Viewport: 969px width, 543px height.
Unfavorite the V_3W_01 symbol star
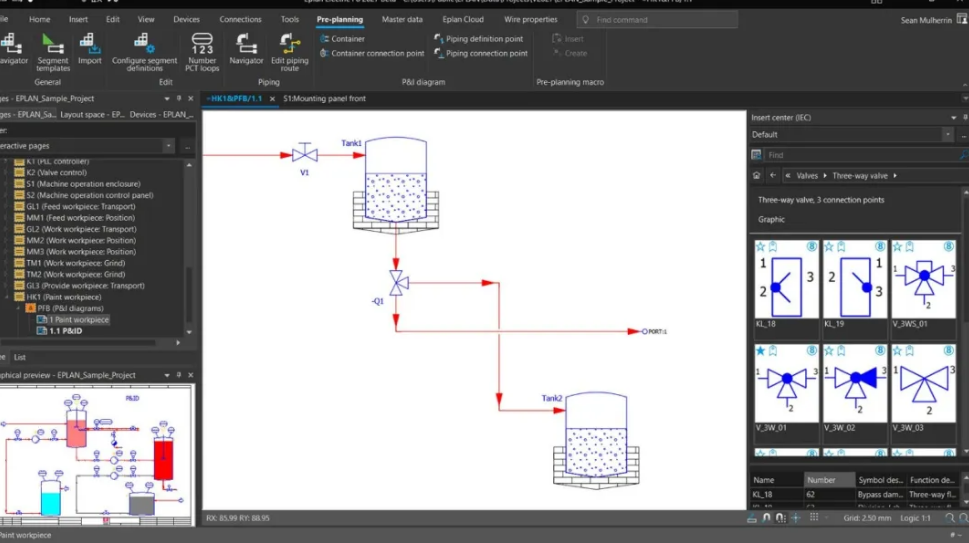[x=761, y=350]
